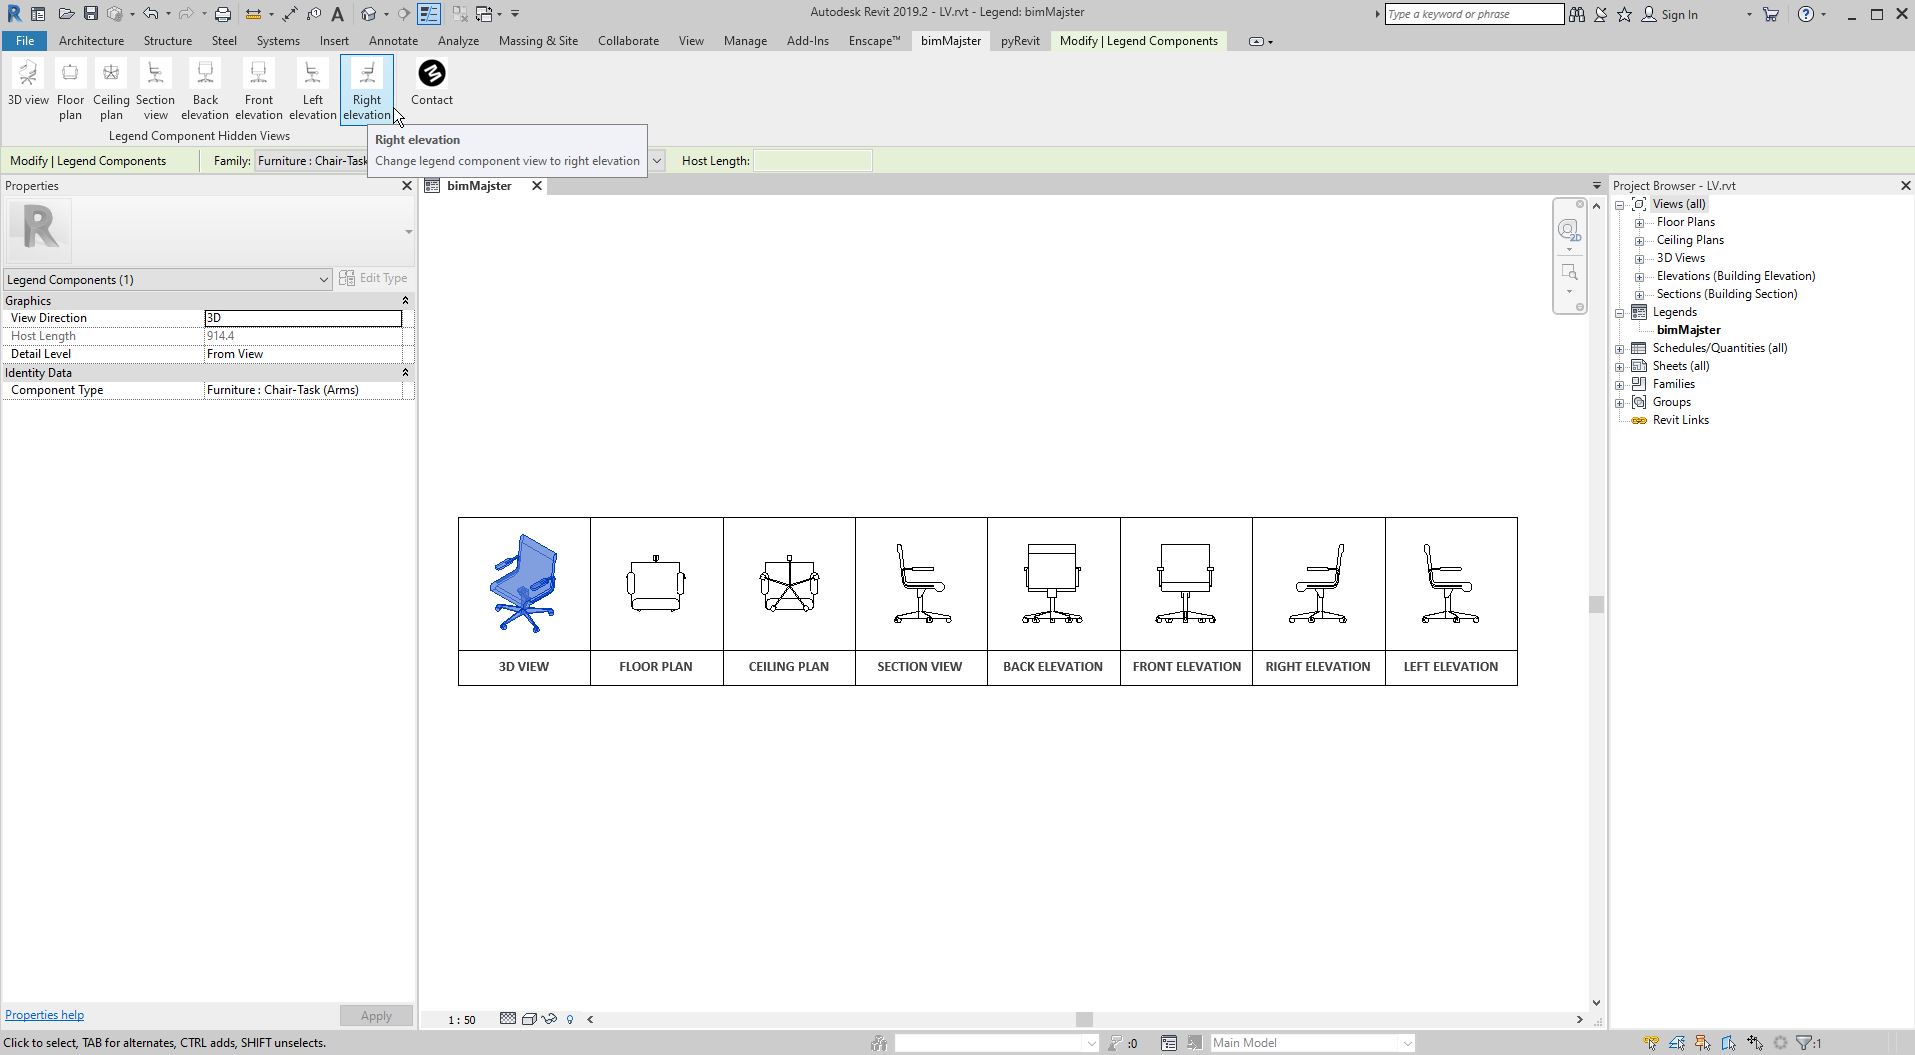Select bimMajster legend in Project Browser
Image resolution: width=1915 pixels, height=1055 pixels.
(1688, 330)
